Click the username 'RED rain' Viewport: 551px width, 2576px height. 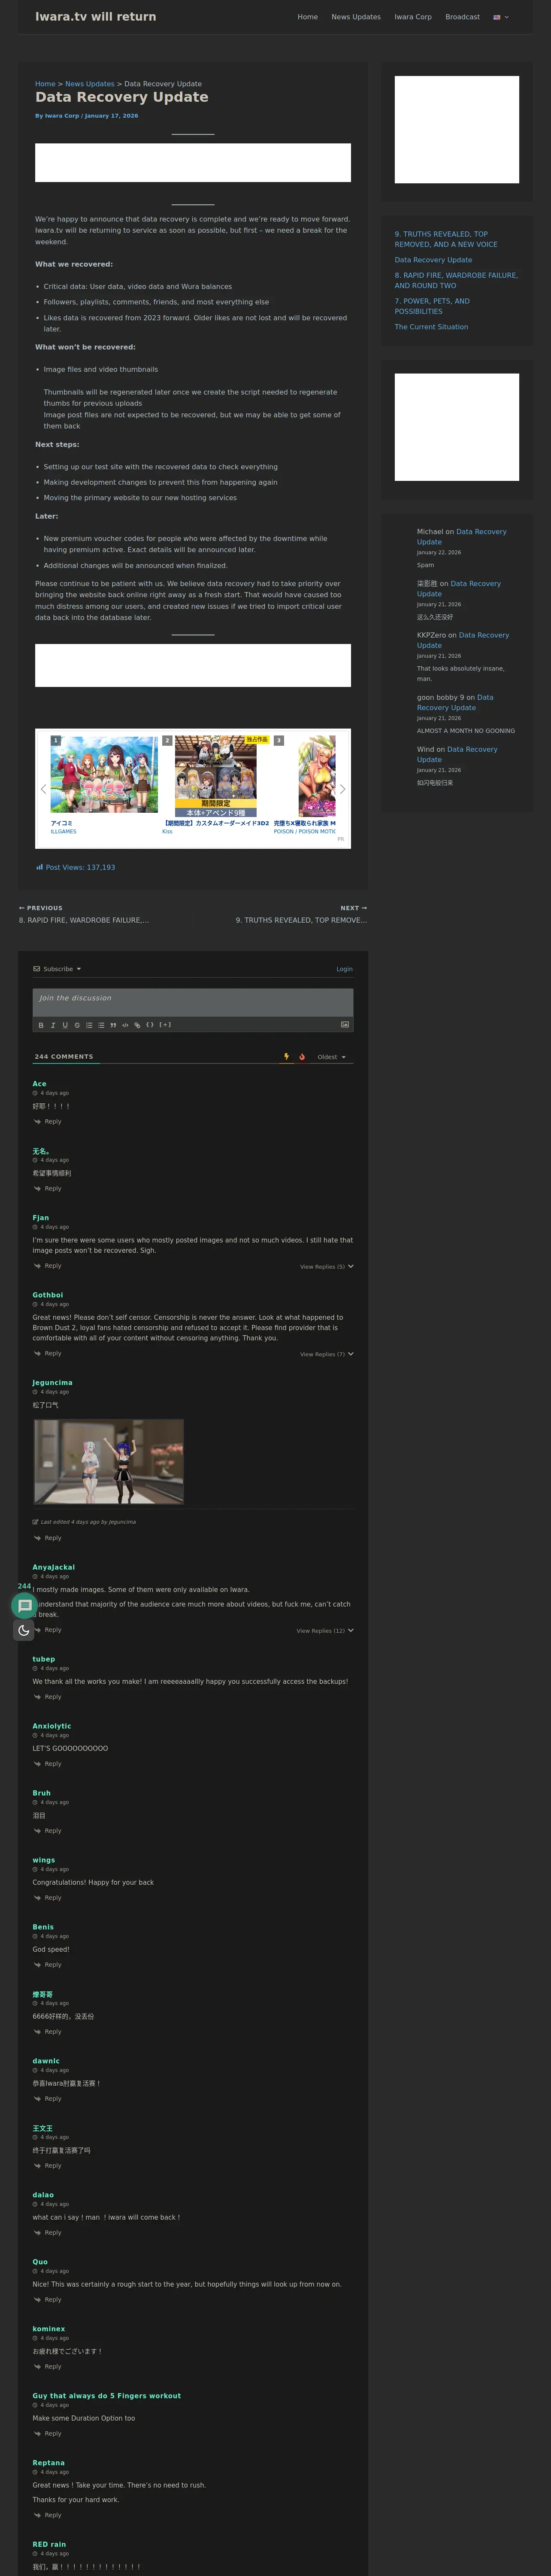[x=49, y=2545]
